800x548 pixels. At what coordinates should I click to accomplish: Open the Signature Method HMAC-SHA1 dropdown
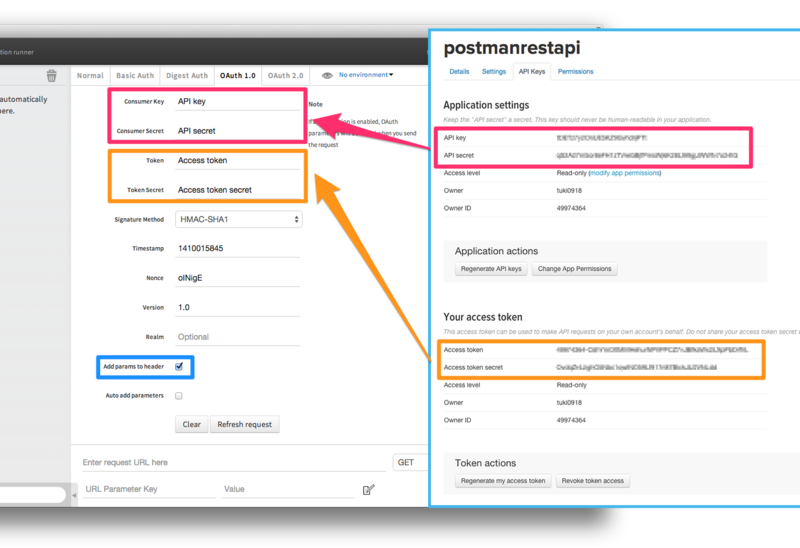[238, 219]
